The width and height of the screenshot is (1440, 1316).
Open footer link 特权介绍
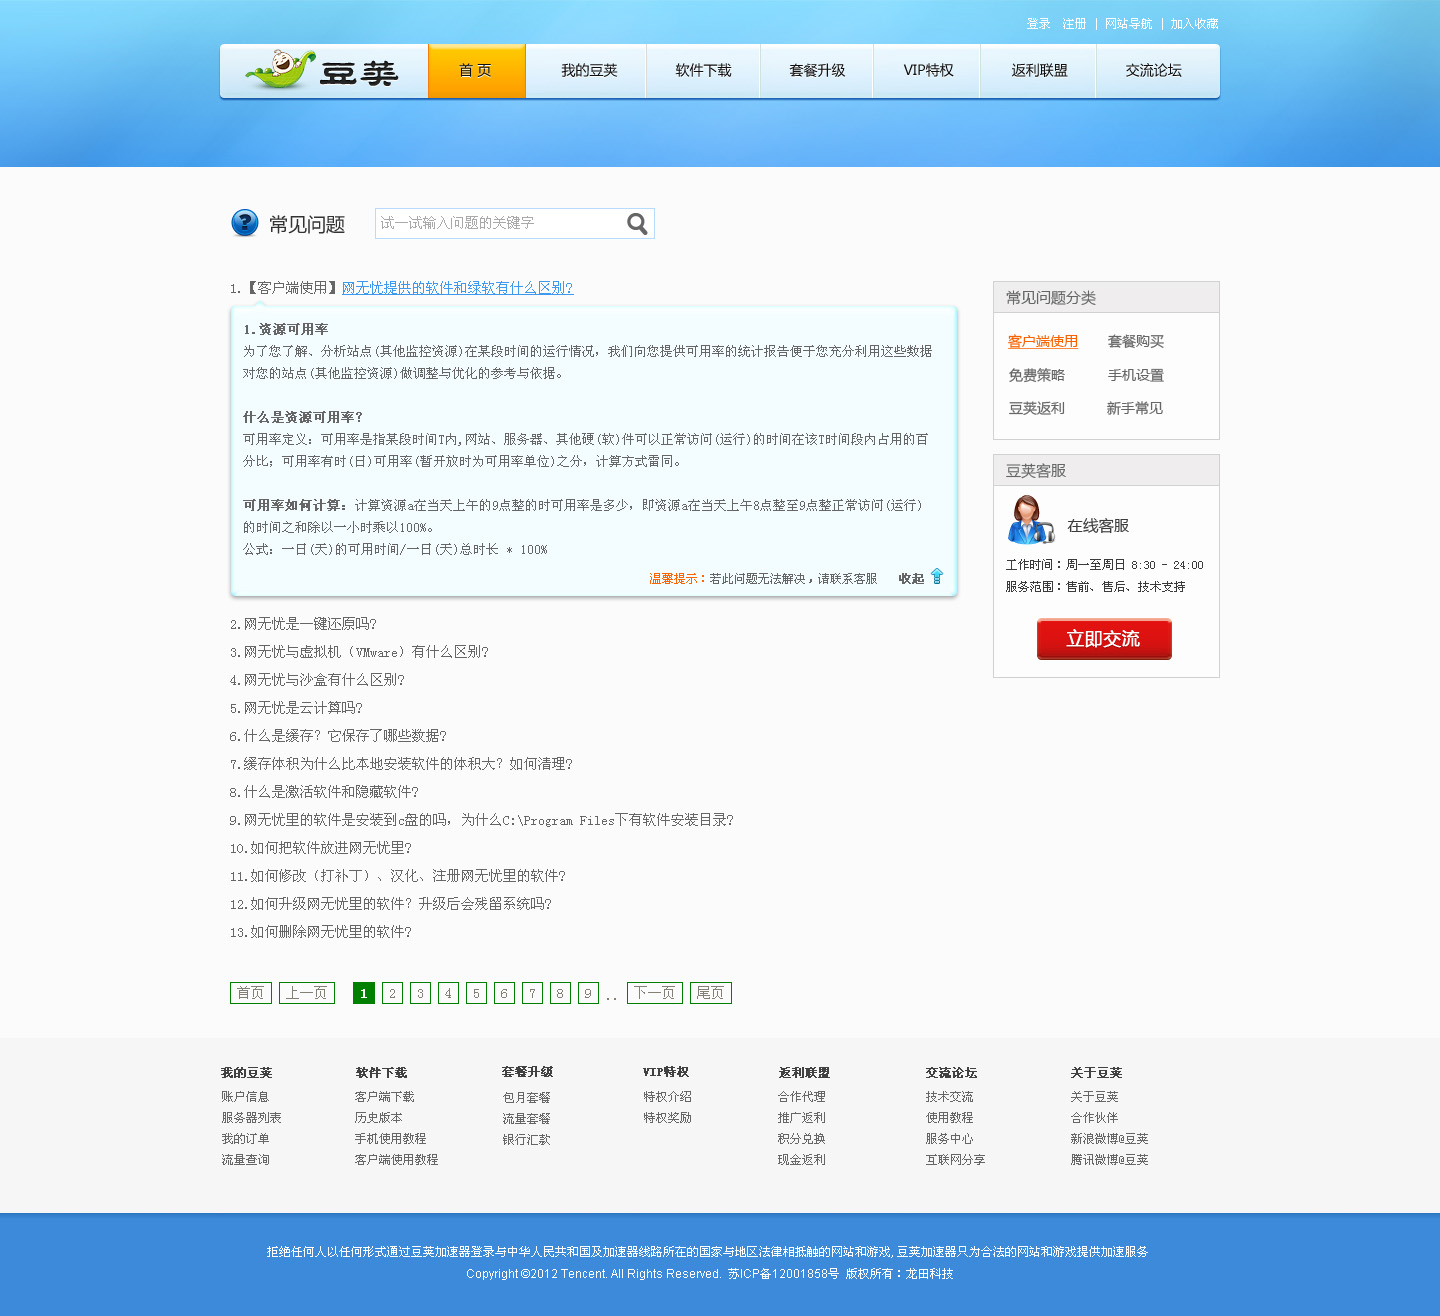click(667, 1097)
